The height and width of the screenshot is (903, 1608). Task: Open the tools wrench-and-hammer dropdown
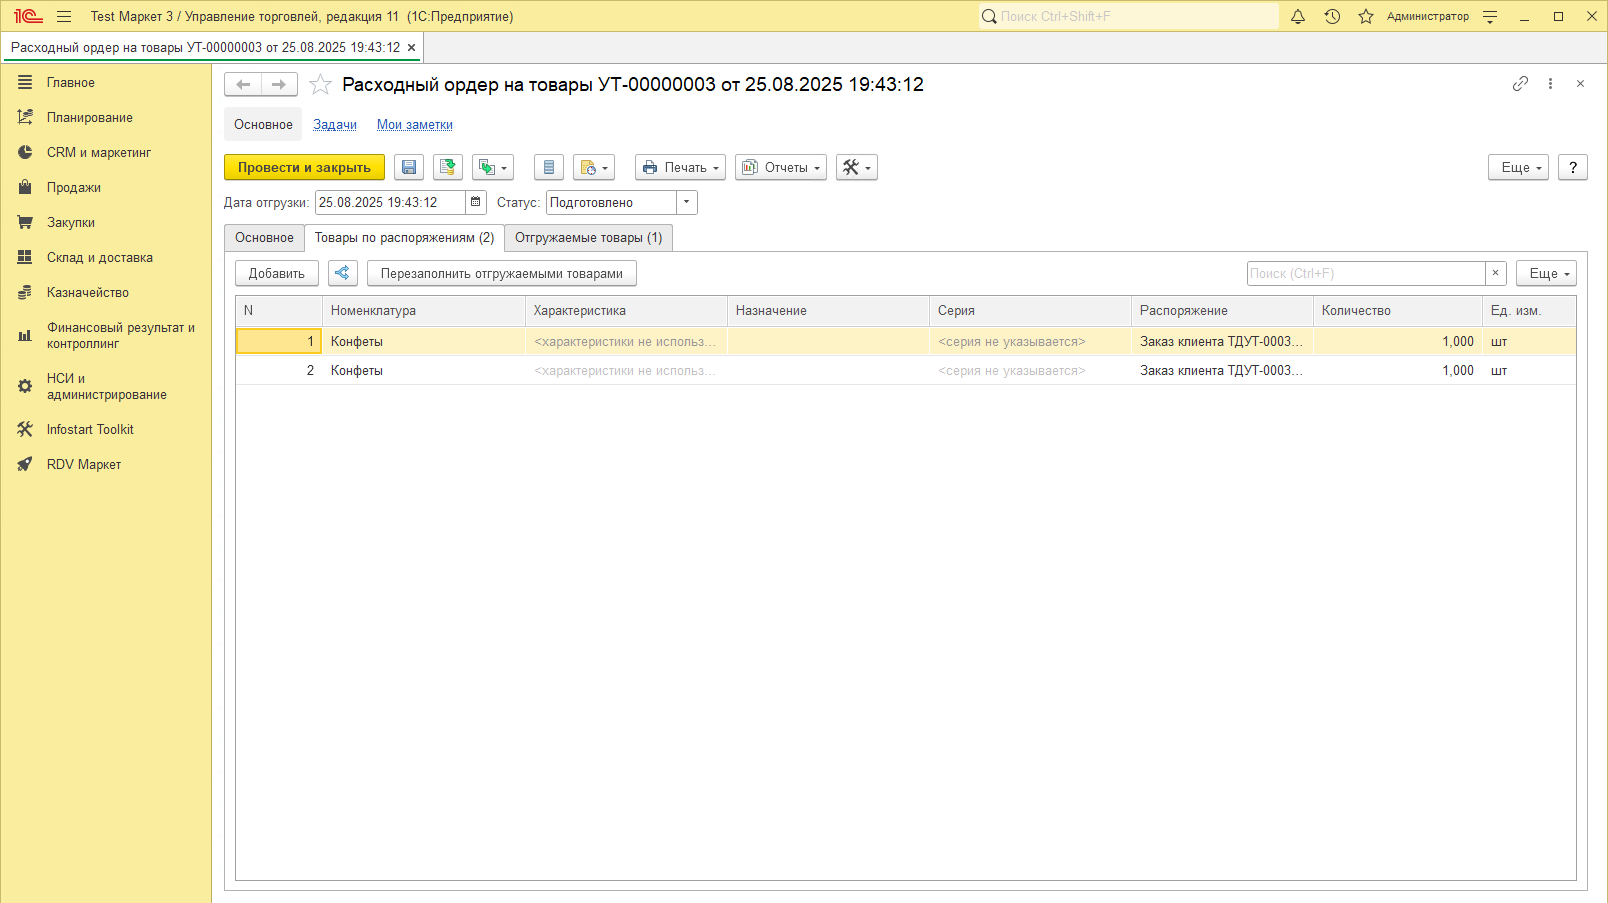coord(857,167)
